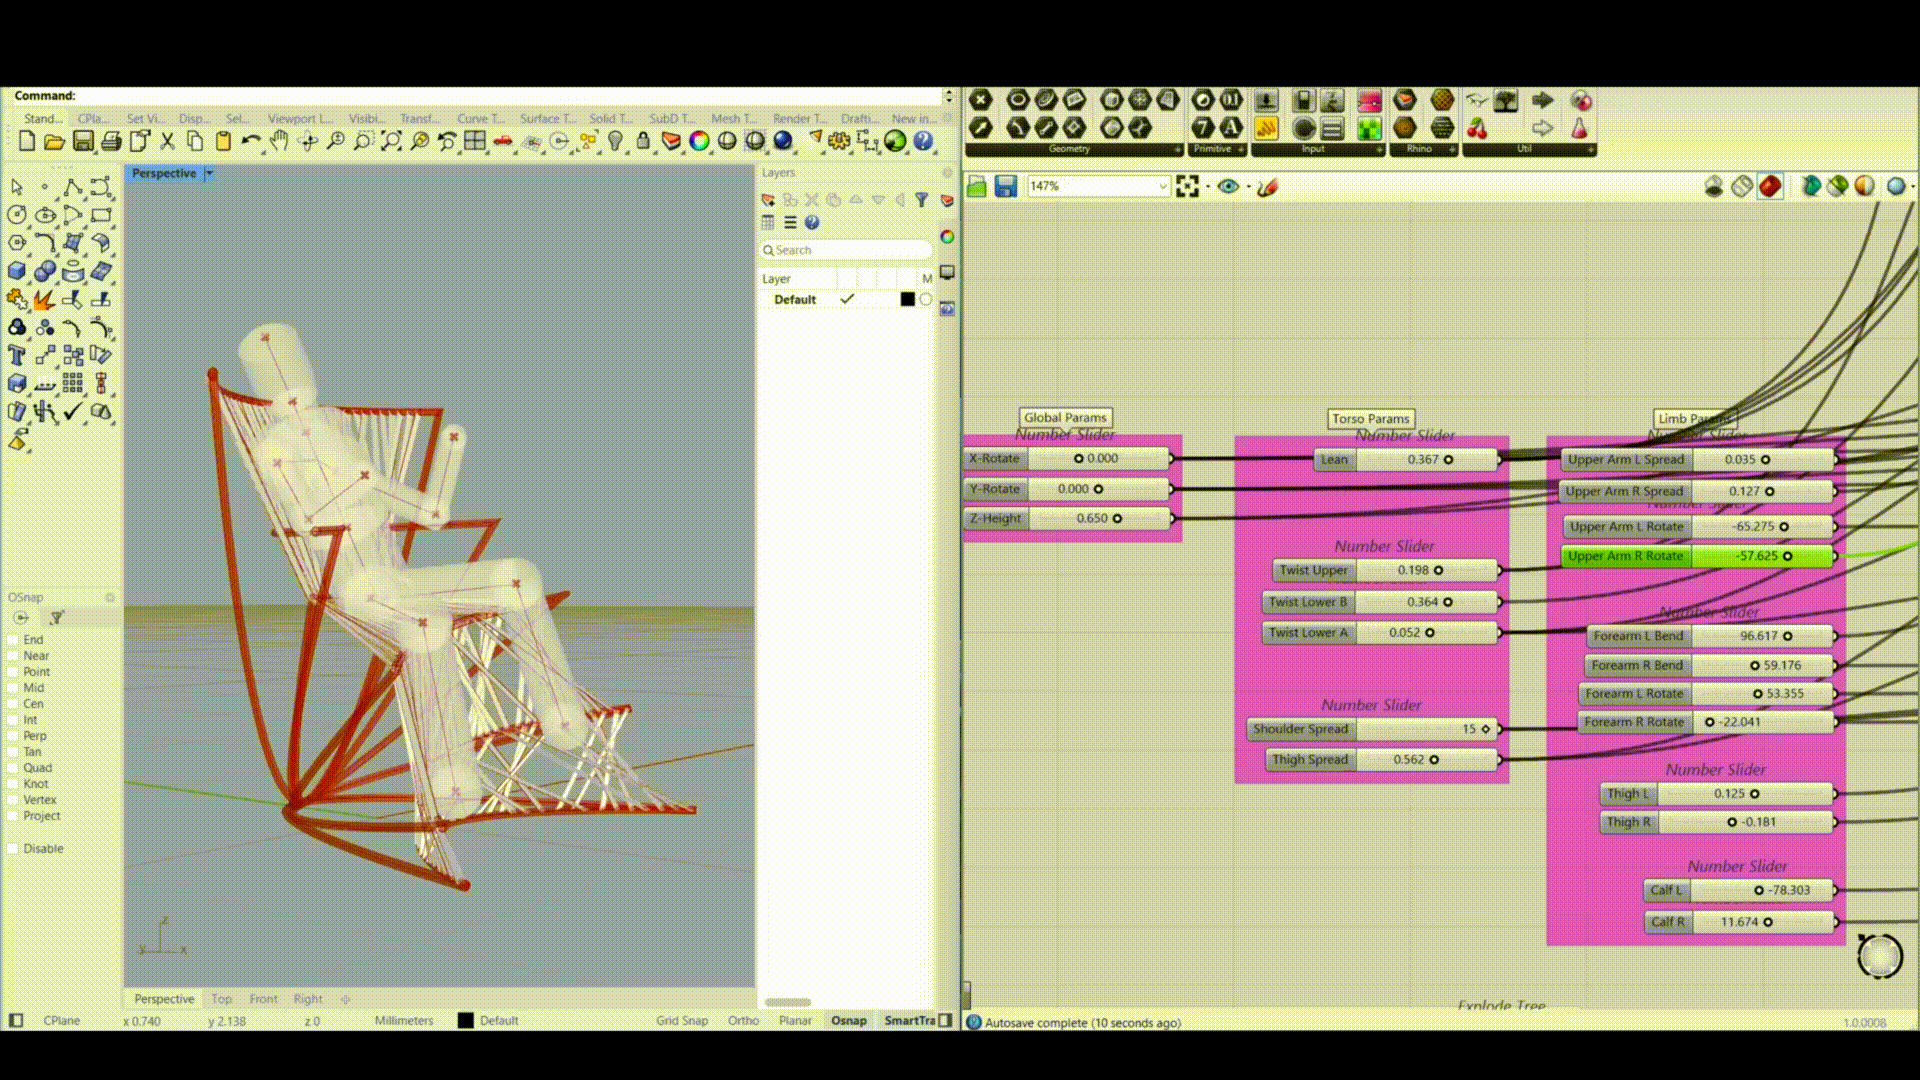Switch to the Top viewport tab

(x=221, y=999)
